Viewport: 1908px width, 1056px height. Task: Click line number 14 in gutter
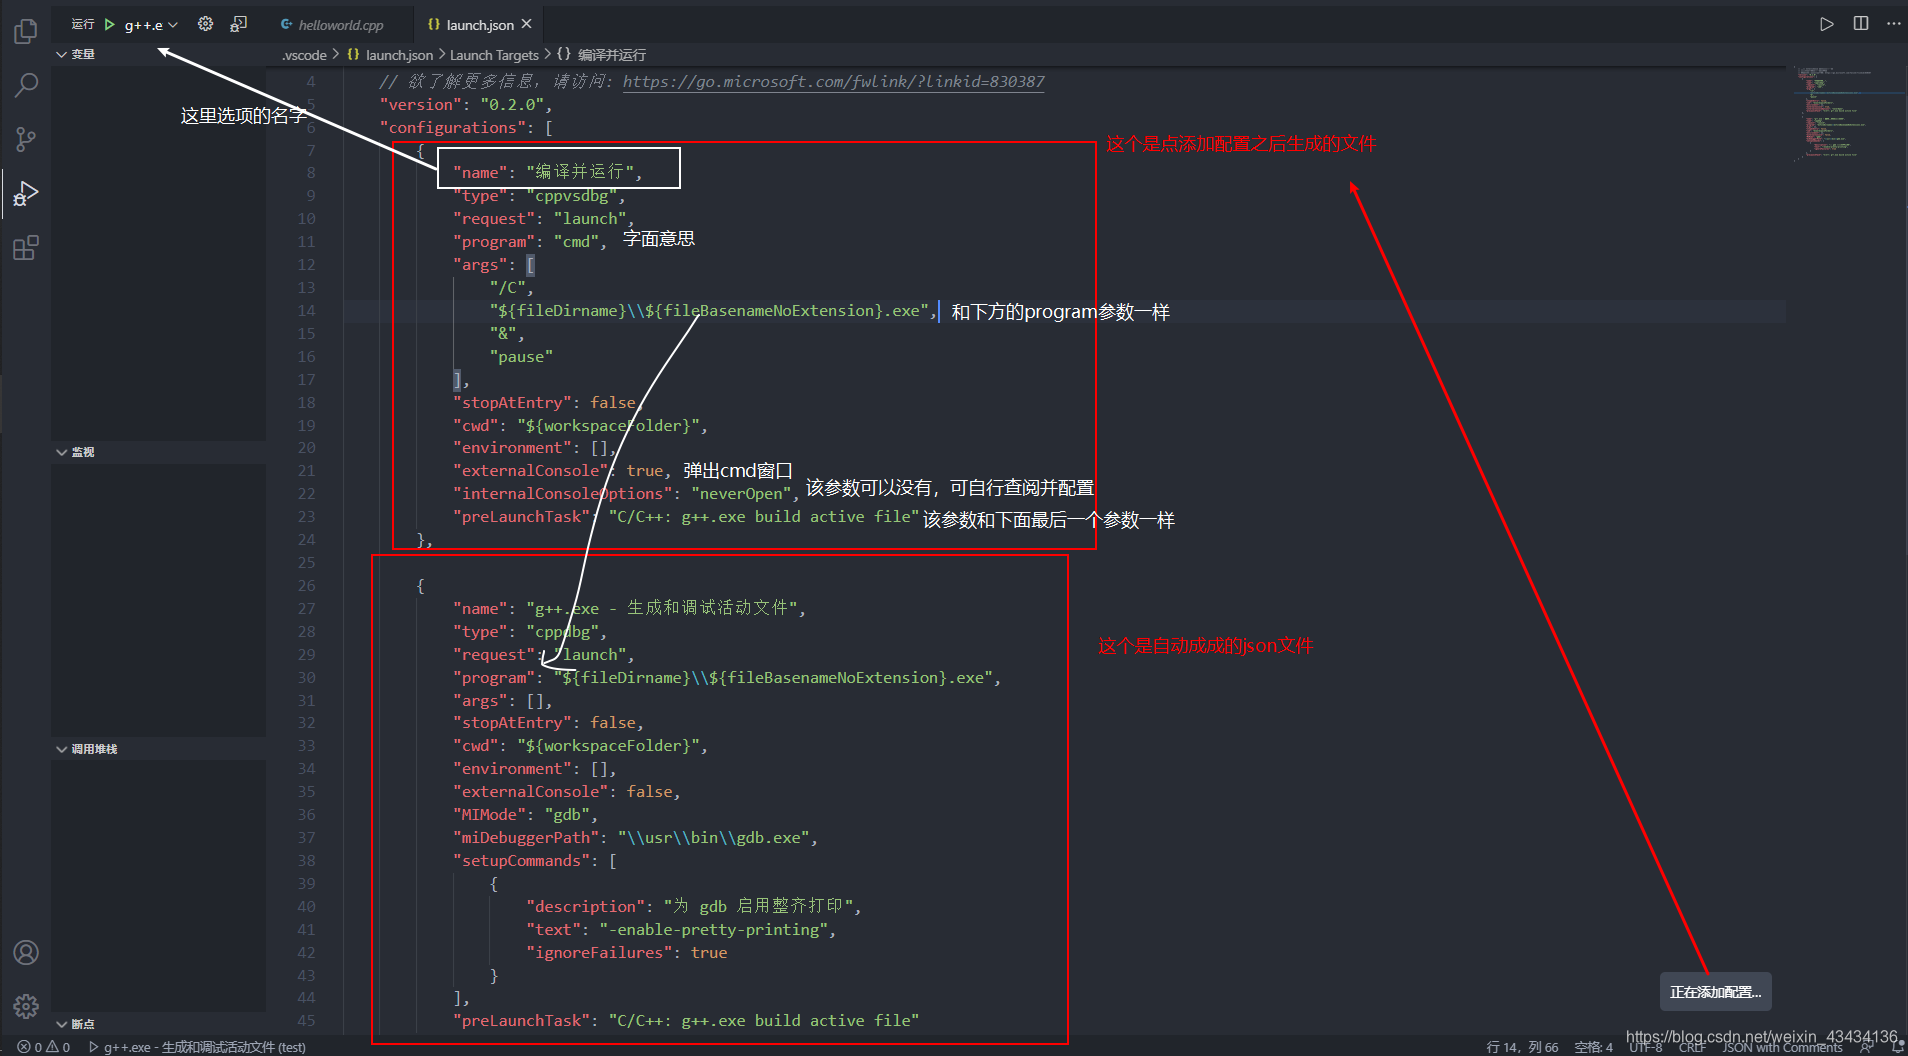(306, 311)
